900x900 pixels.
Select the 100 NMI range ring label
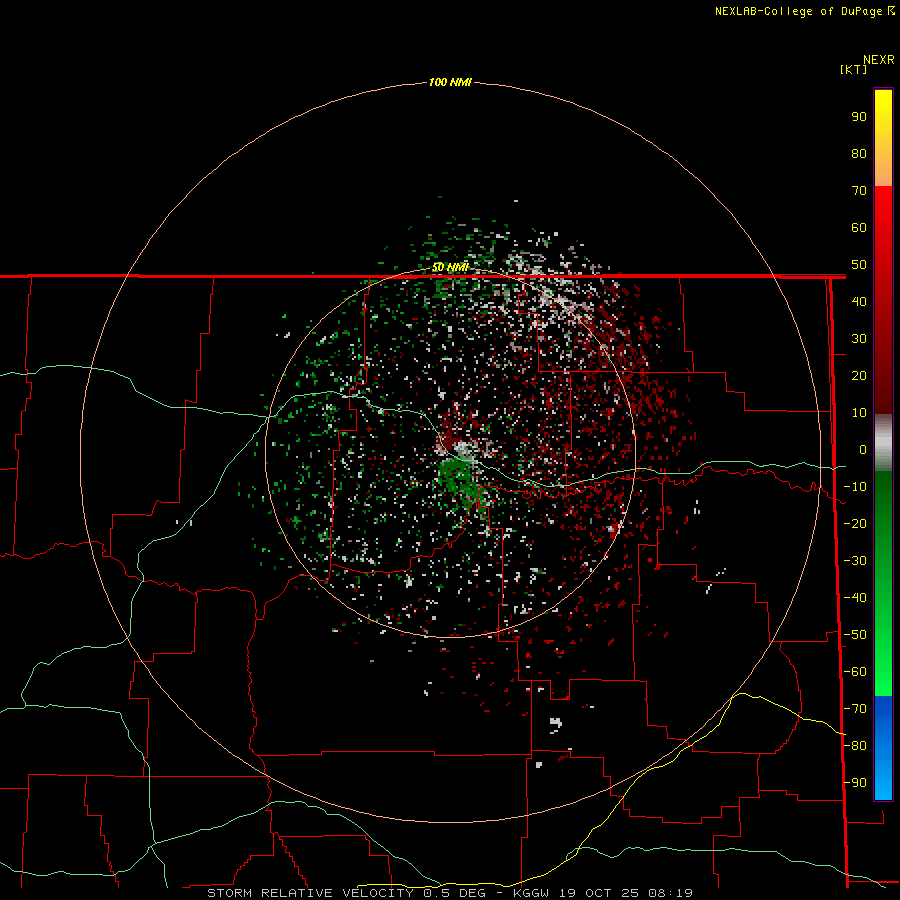(x=450, y=83)
